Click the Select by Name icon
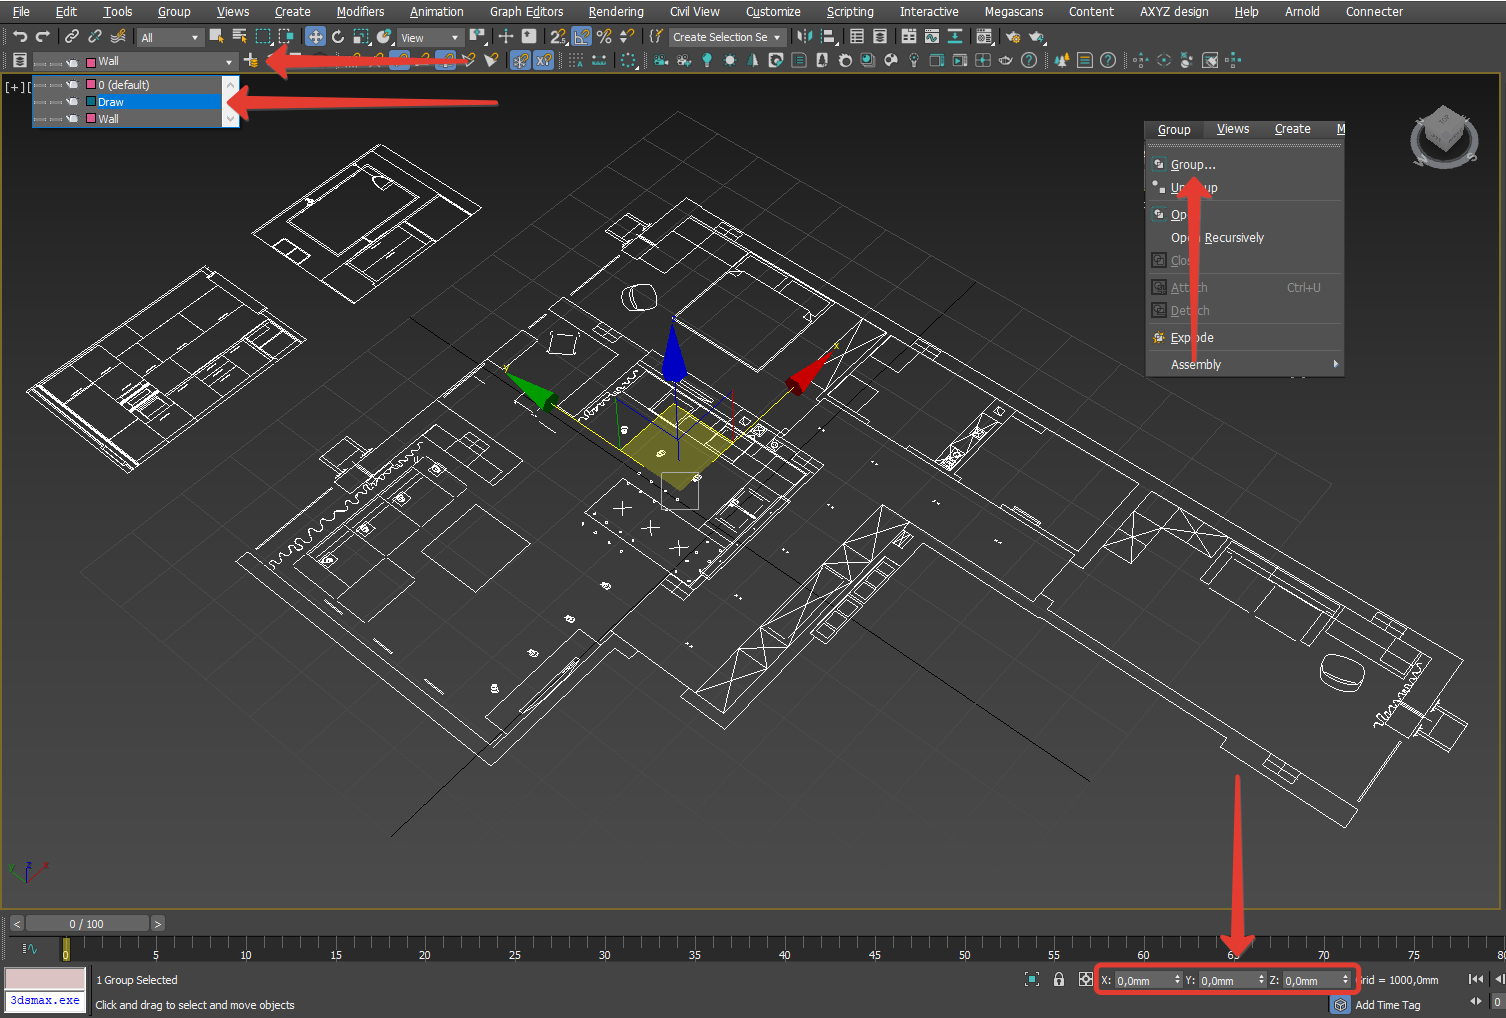Screen dimensions: 1506x1018 point(240,37)
